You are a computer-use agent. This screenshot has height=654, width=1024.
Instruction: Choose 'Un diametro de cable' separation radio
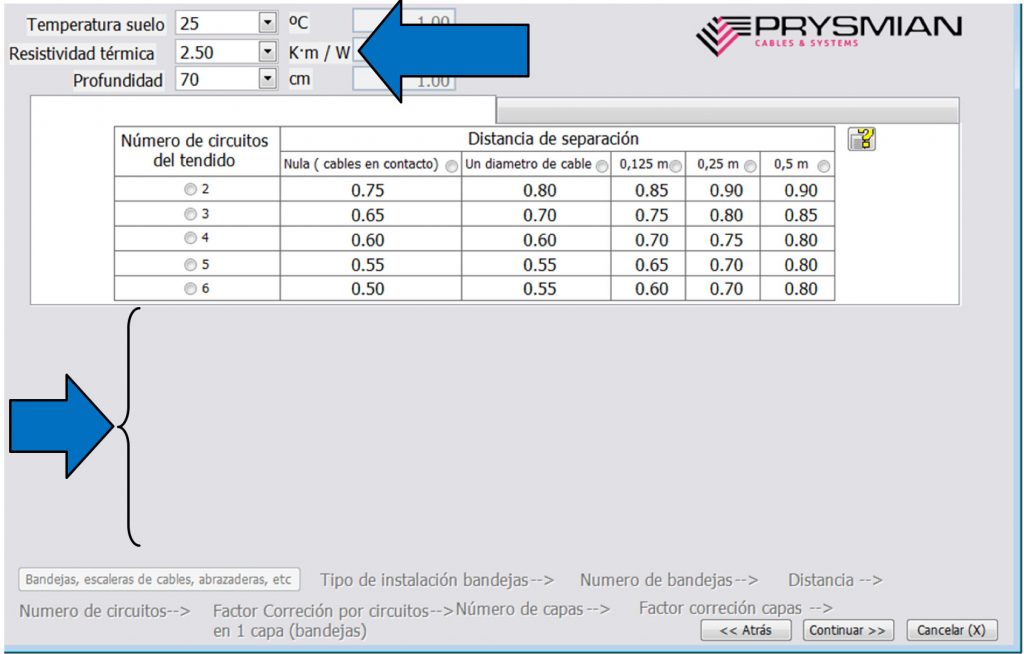pyautogui.click(x=601, y=167)
